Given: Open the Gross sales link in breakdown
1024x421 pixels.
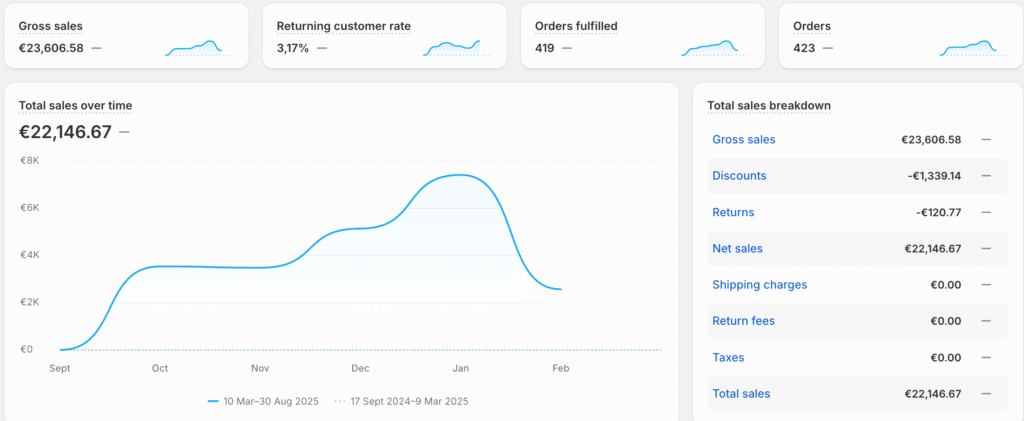Looking at the screenshot, I should click(743, 140).
